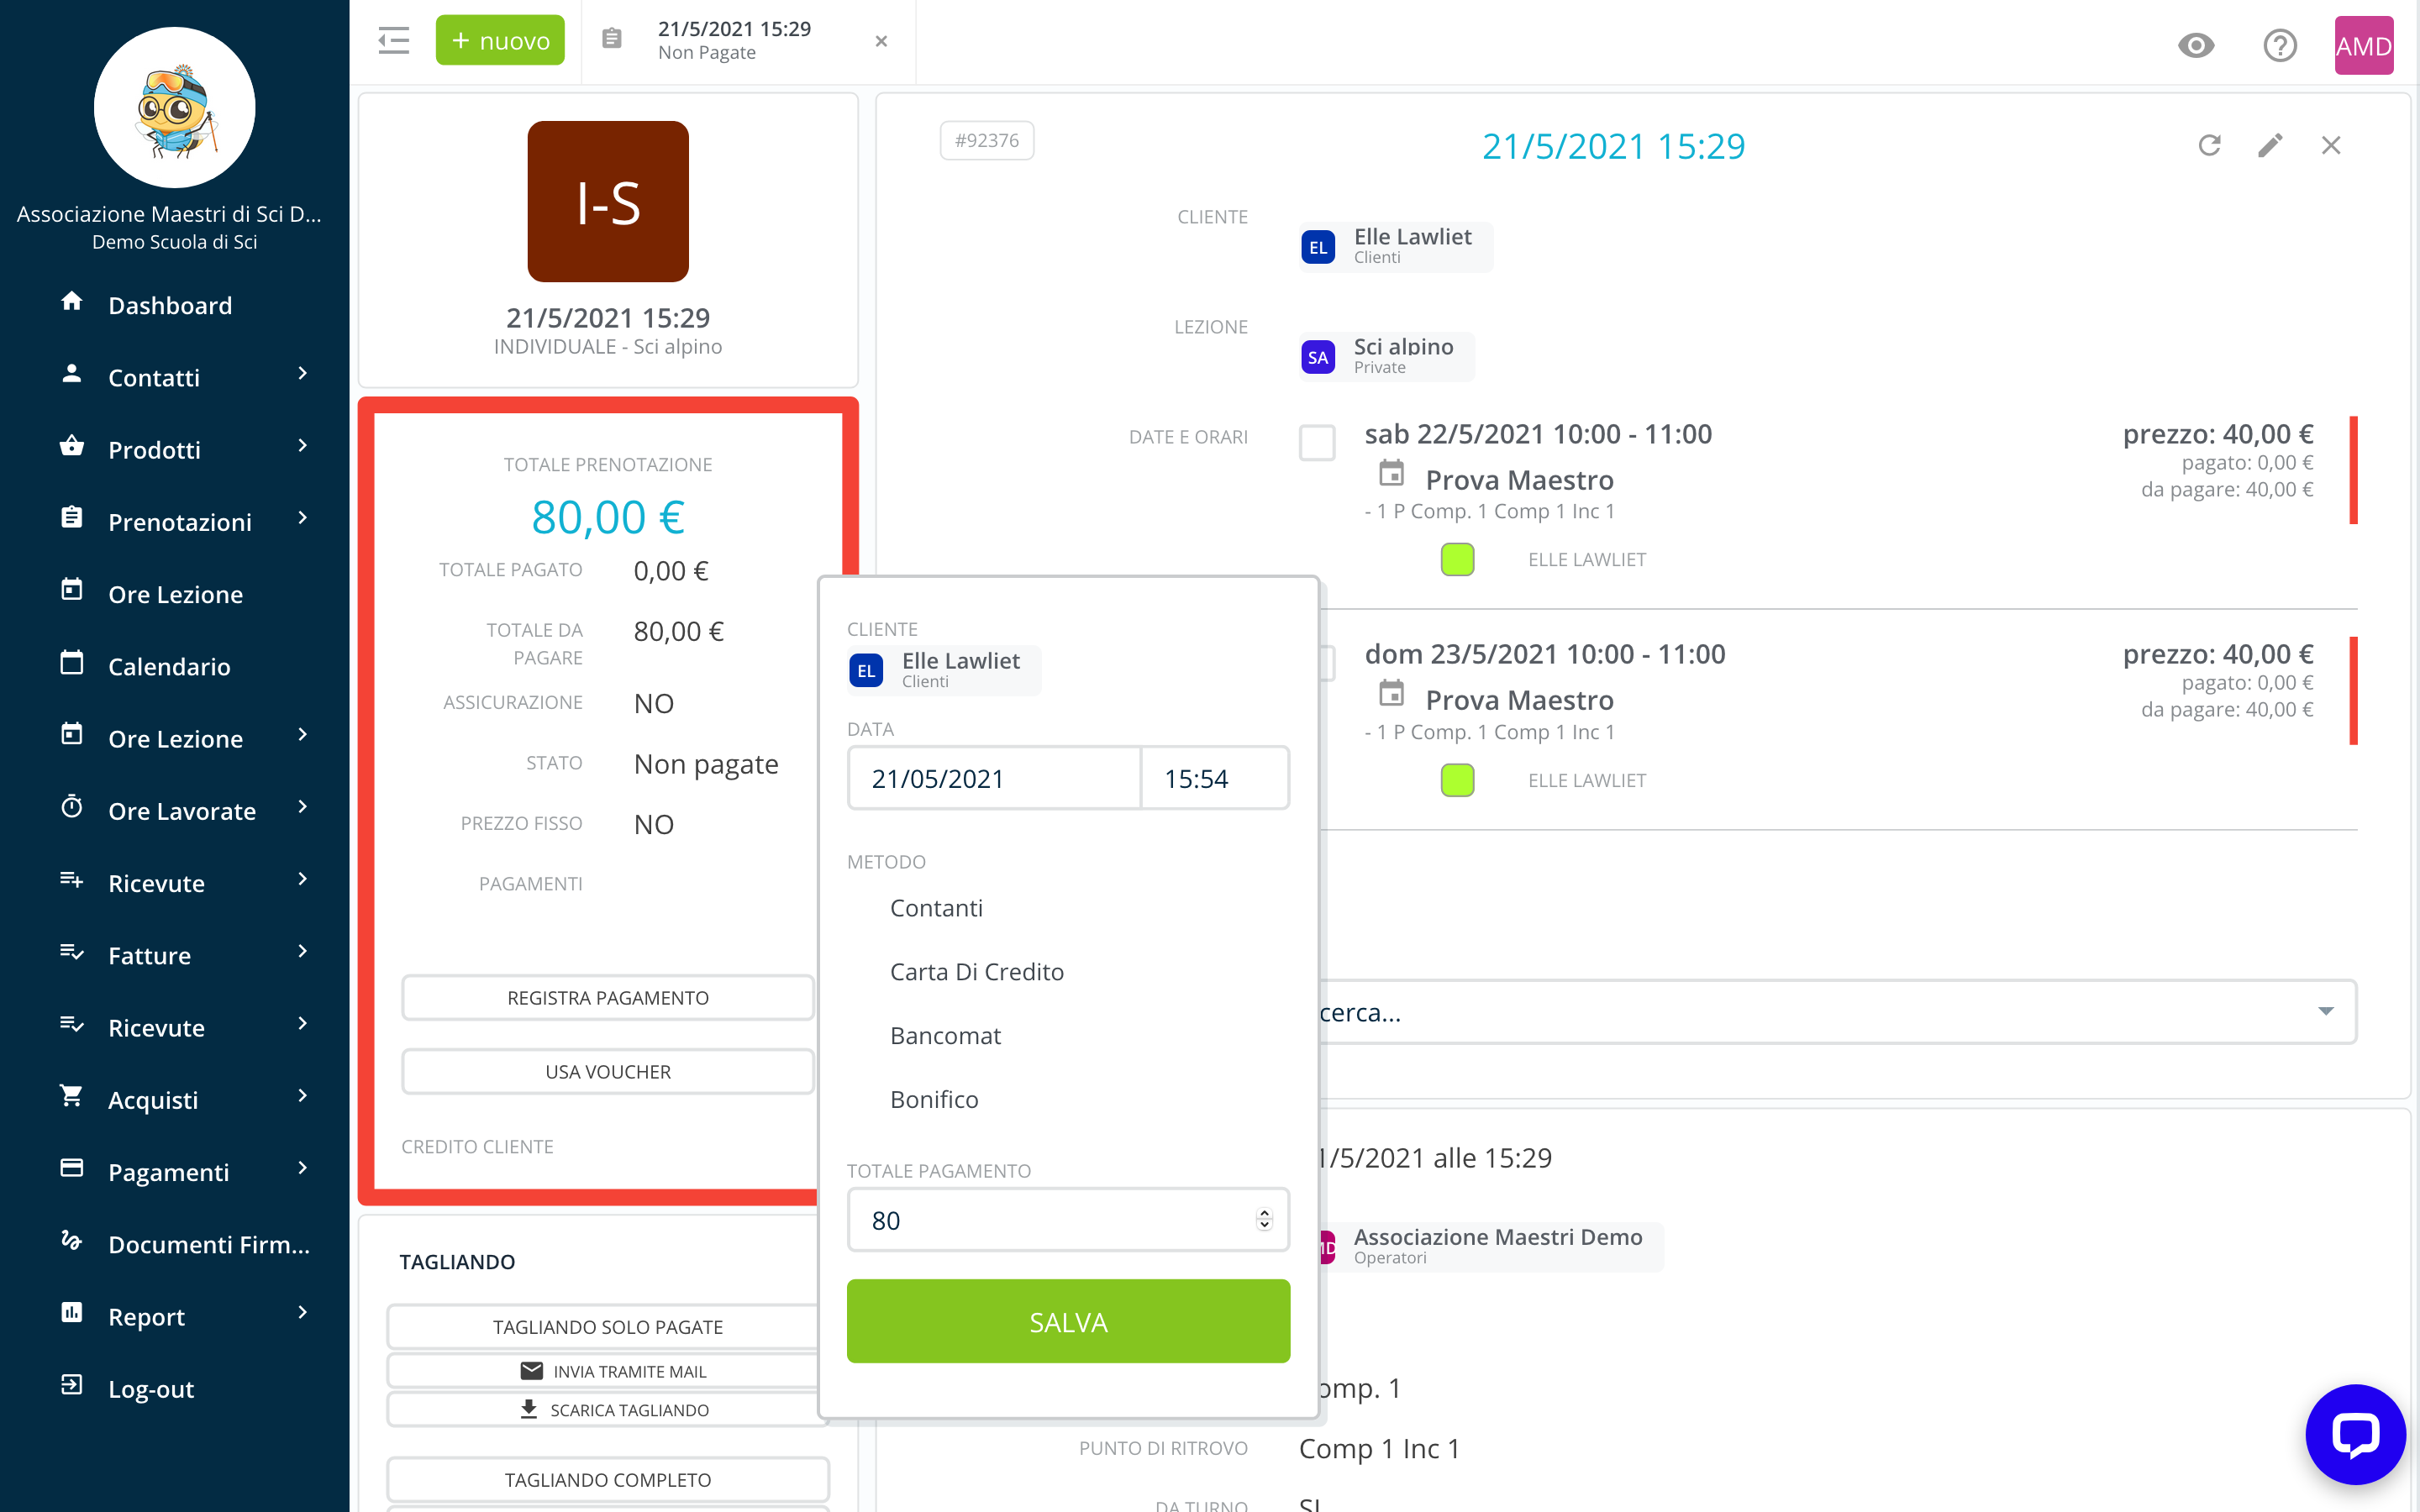
Task: Click the refresh booking icon
Action: pos(2209,146)
